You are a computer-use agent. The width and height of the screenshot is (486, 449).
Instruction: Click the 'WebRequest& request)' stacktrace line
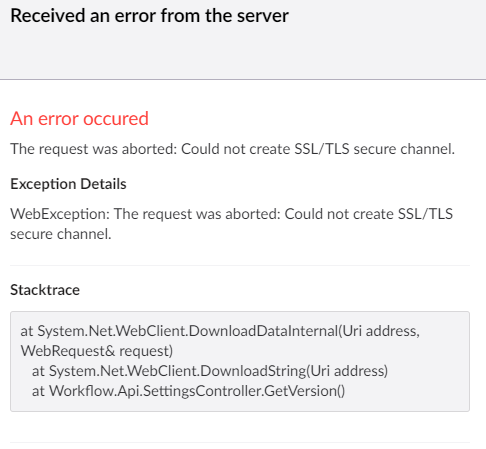[x=97, y=351]
